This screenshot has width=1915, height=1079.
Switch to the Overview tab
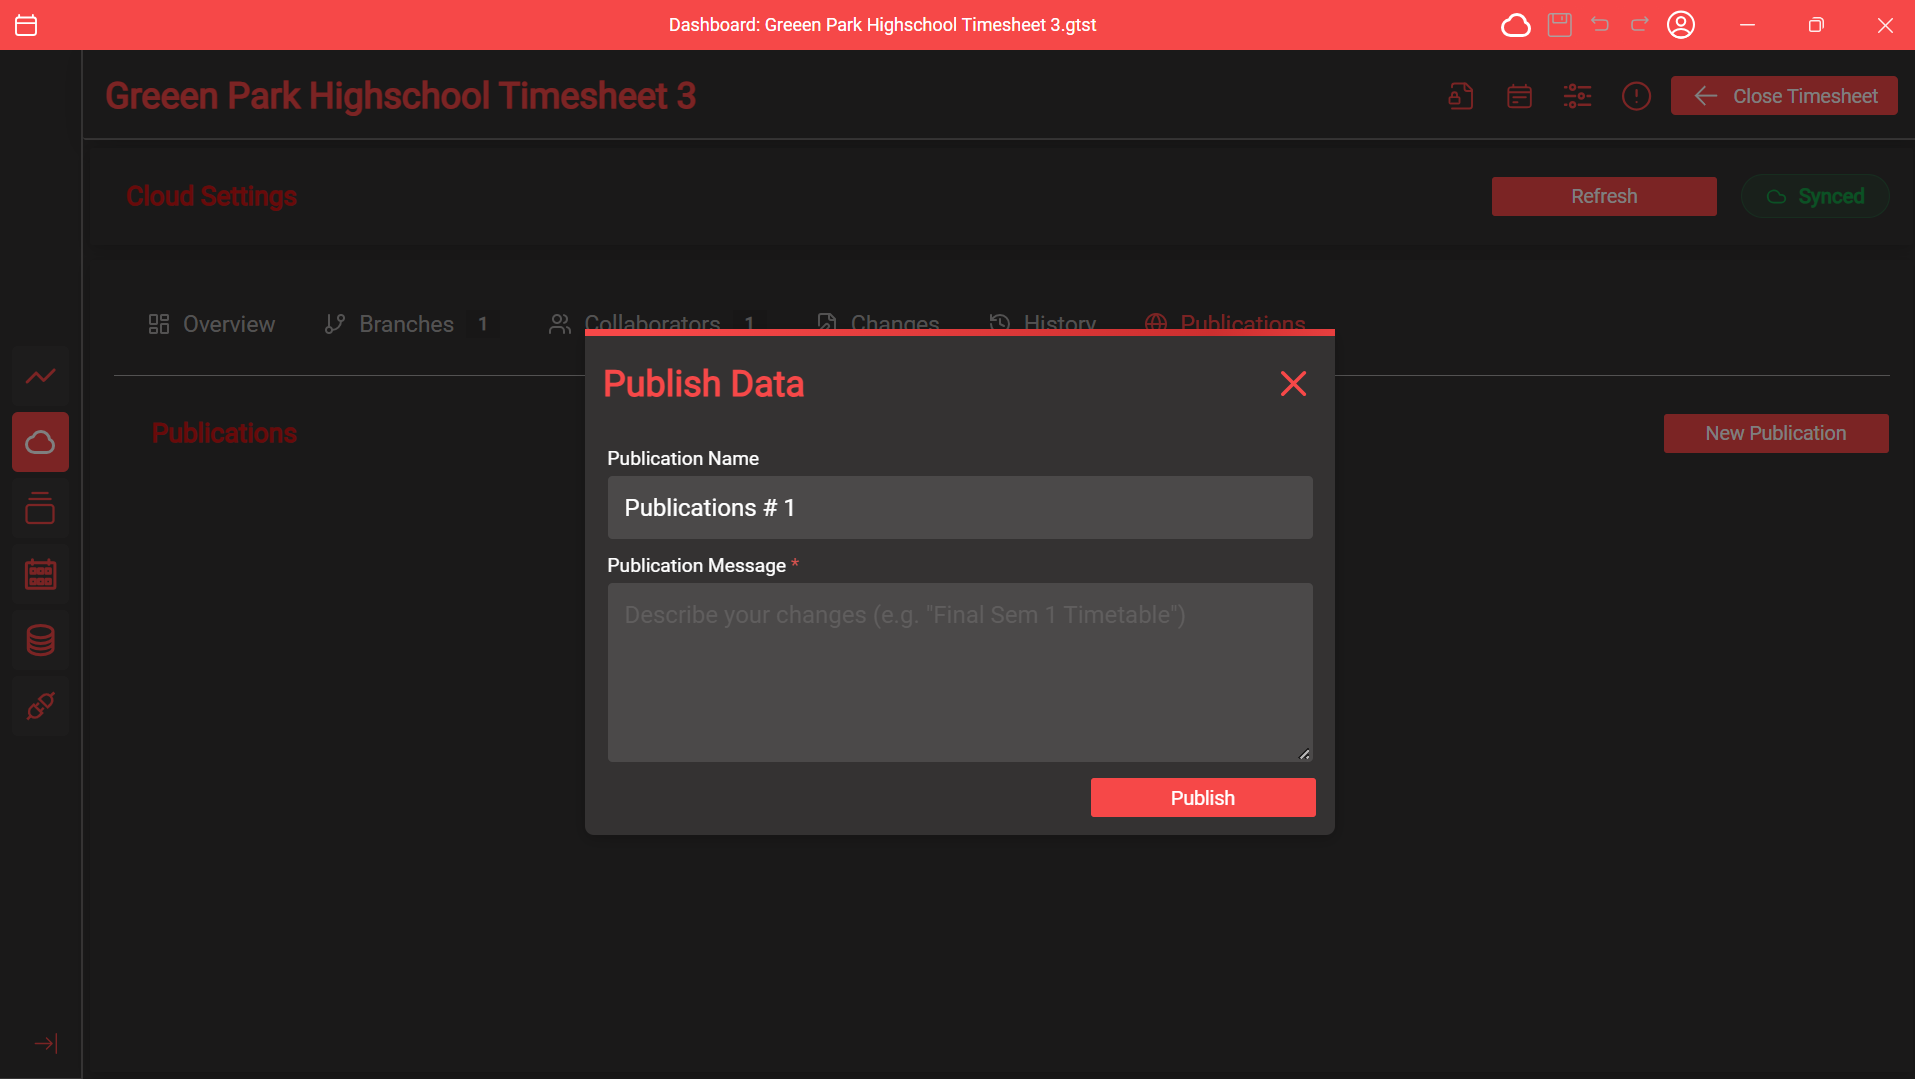[x=211, y=323]
